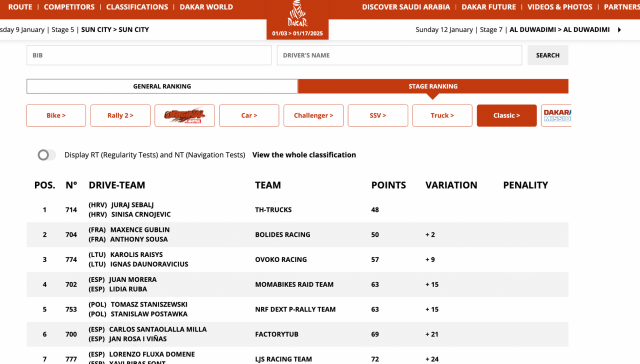Click driver Juan Morera
Viewport: 640px width, 364px height.
(x=133, y=280)
